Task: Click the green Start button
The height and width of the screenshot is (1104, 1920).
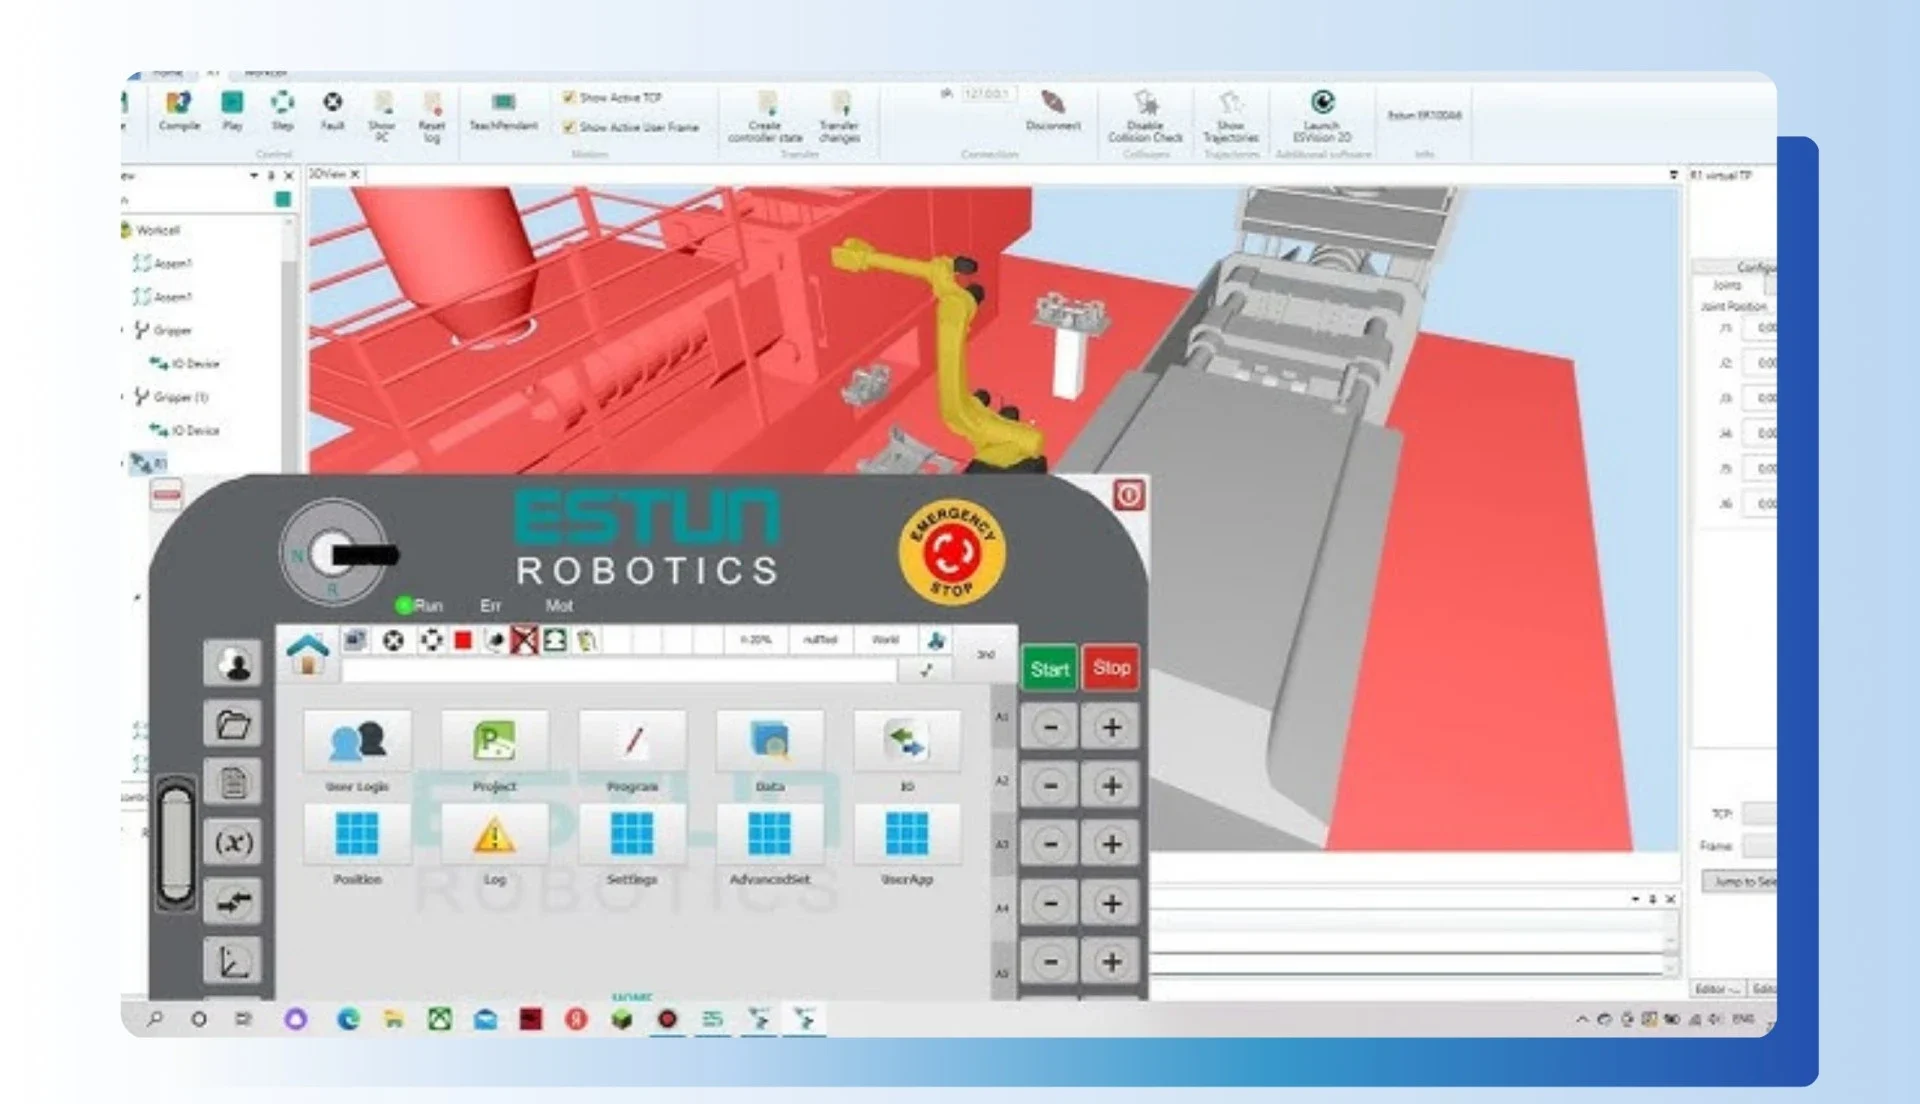Action: [x=1050, y=669]
